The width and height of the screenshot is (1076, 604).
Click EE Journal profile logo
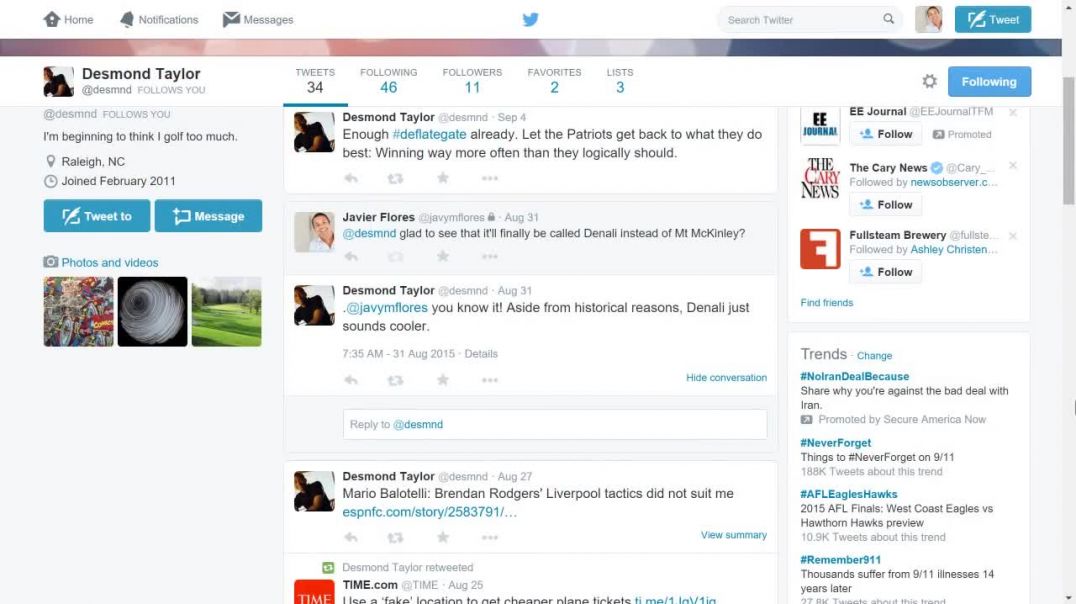[820, 126]
